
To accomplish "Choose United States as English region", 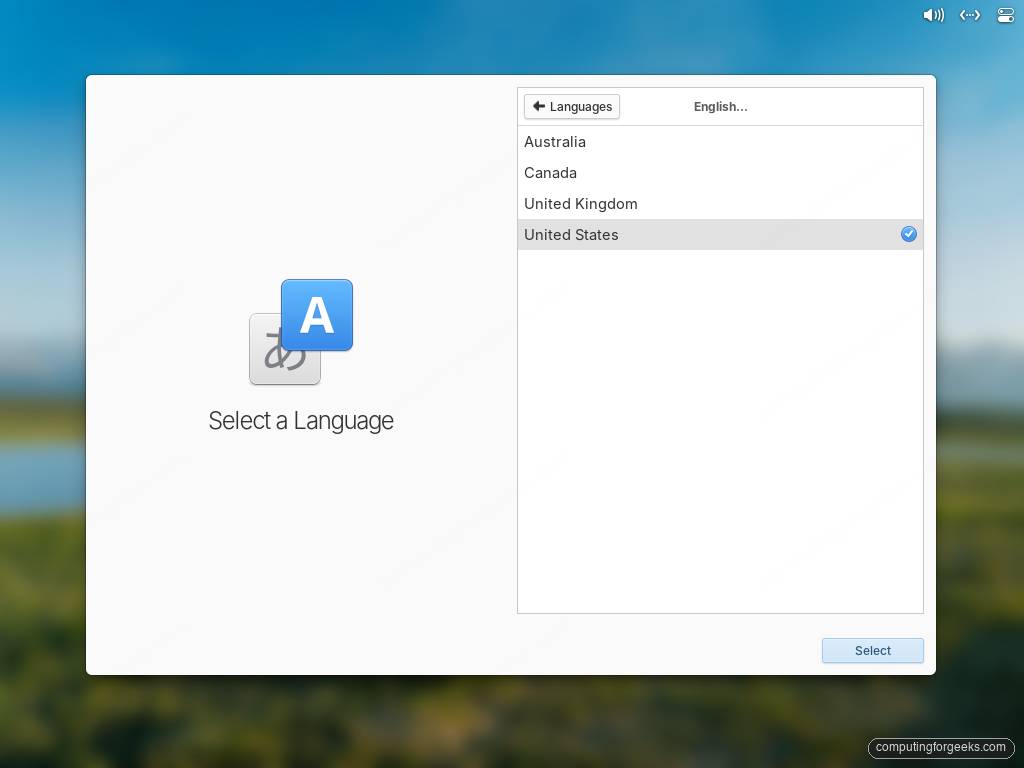I will point(720,234).
